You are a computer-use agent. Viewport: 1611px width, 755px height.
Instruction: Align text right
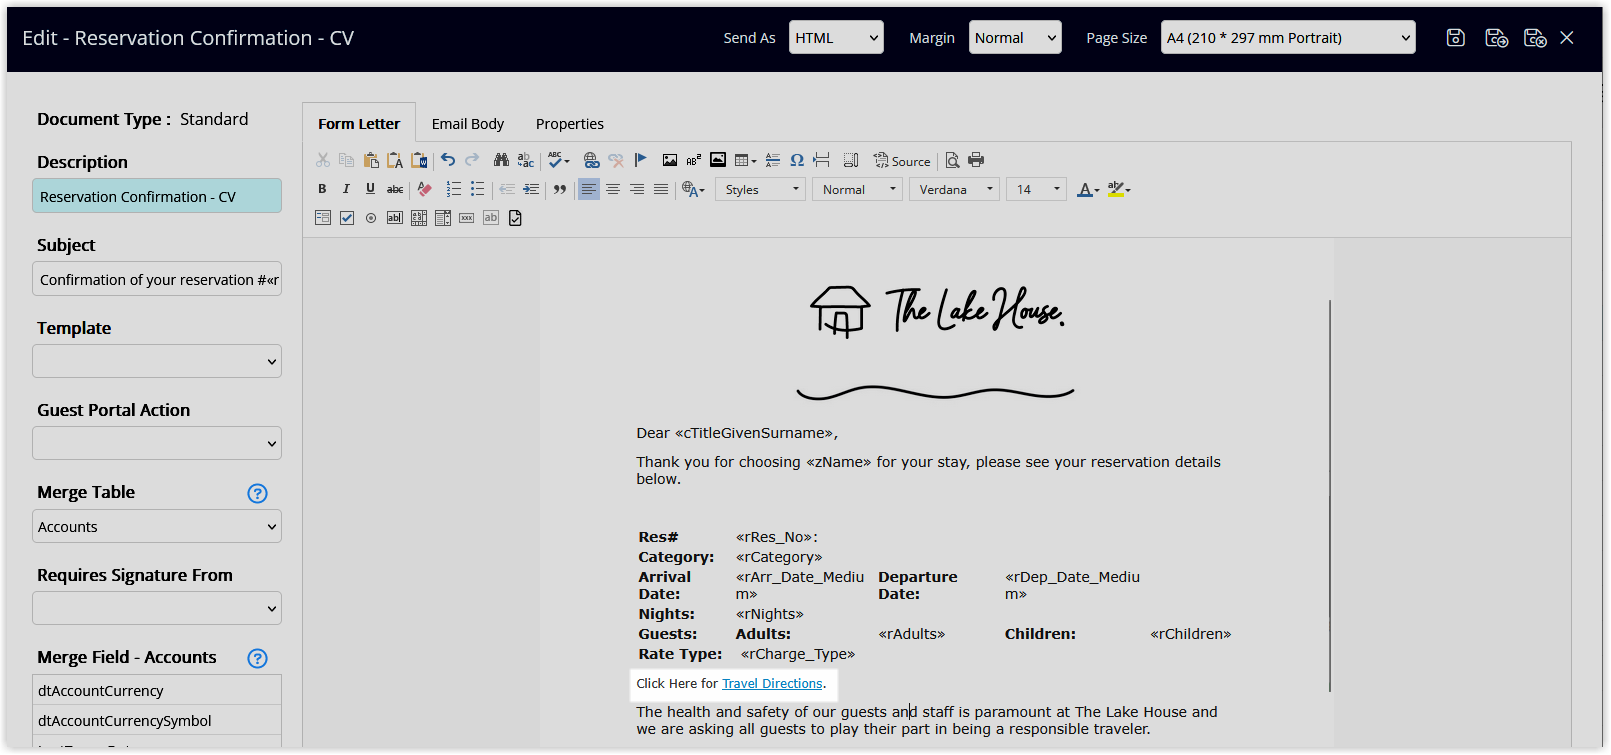click(637, 189)
